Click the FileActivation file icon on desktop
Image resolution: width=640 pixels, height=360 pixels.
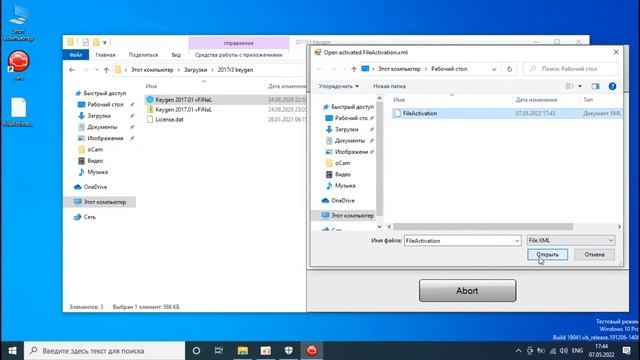tap(18, 112)
